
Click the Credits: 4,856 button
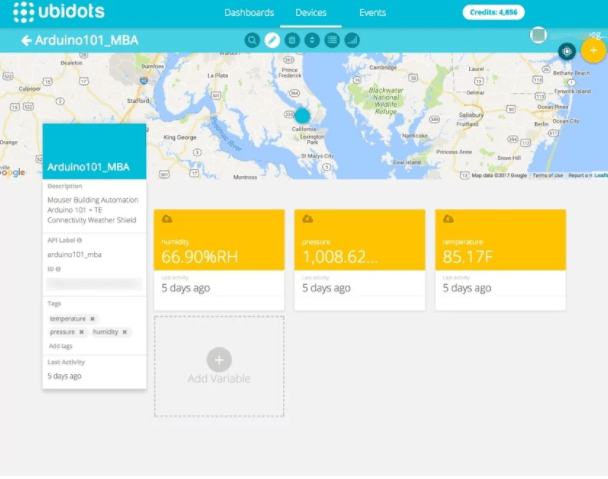(x=493, y=12)
